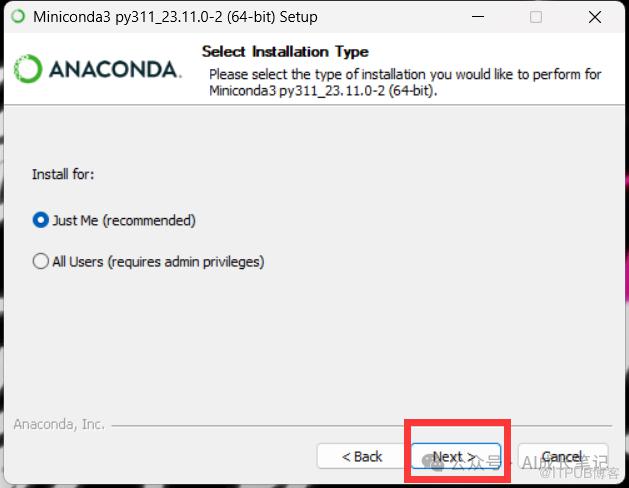This screenshot has height=488, width=629.
Task: Click the Next > button
Action: (x=456, y=456)
